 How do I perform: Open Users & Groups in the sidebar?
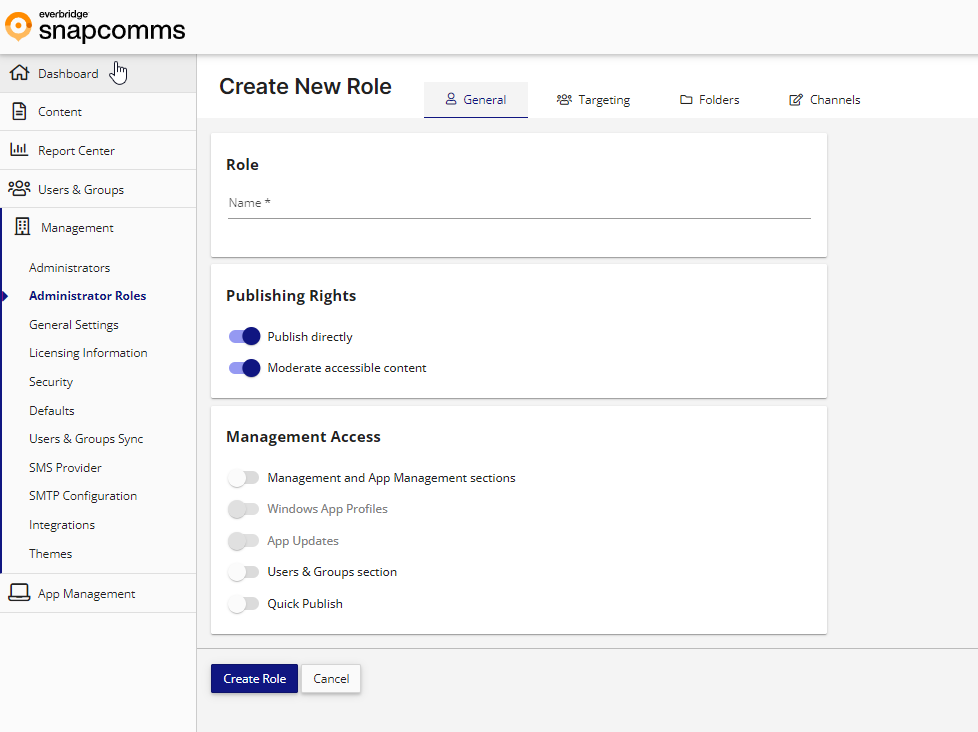[98, 189]
